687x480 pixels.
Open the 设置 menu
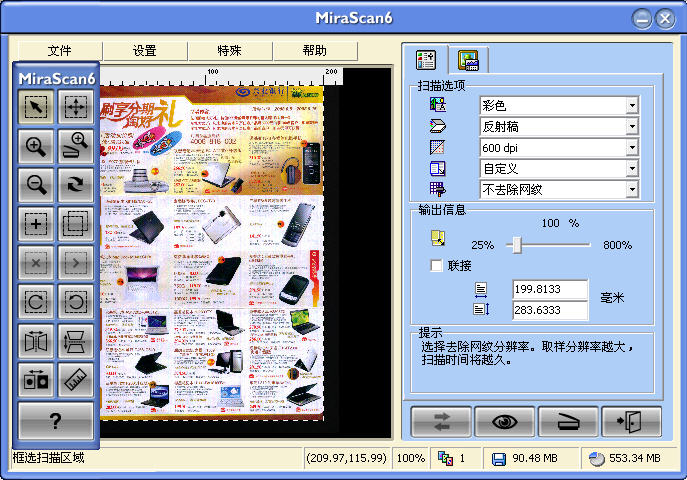pos(145,51)
